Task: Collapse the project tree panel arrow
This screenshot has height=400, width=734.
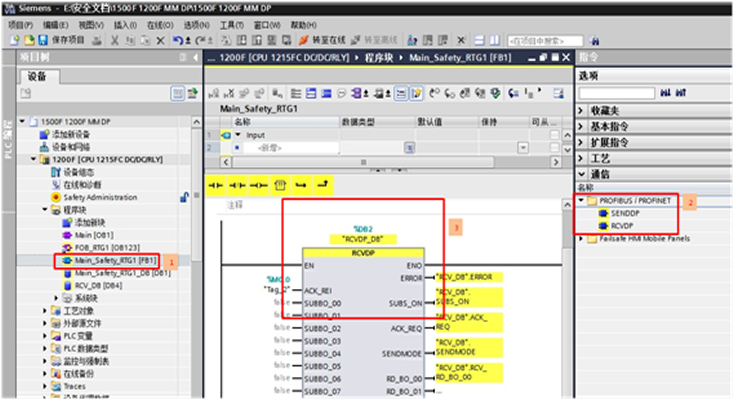Action: point(196,58)
